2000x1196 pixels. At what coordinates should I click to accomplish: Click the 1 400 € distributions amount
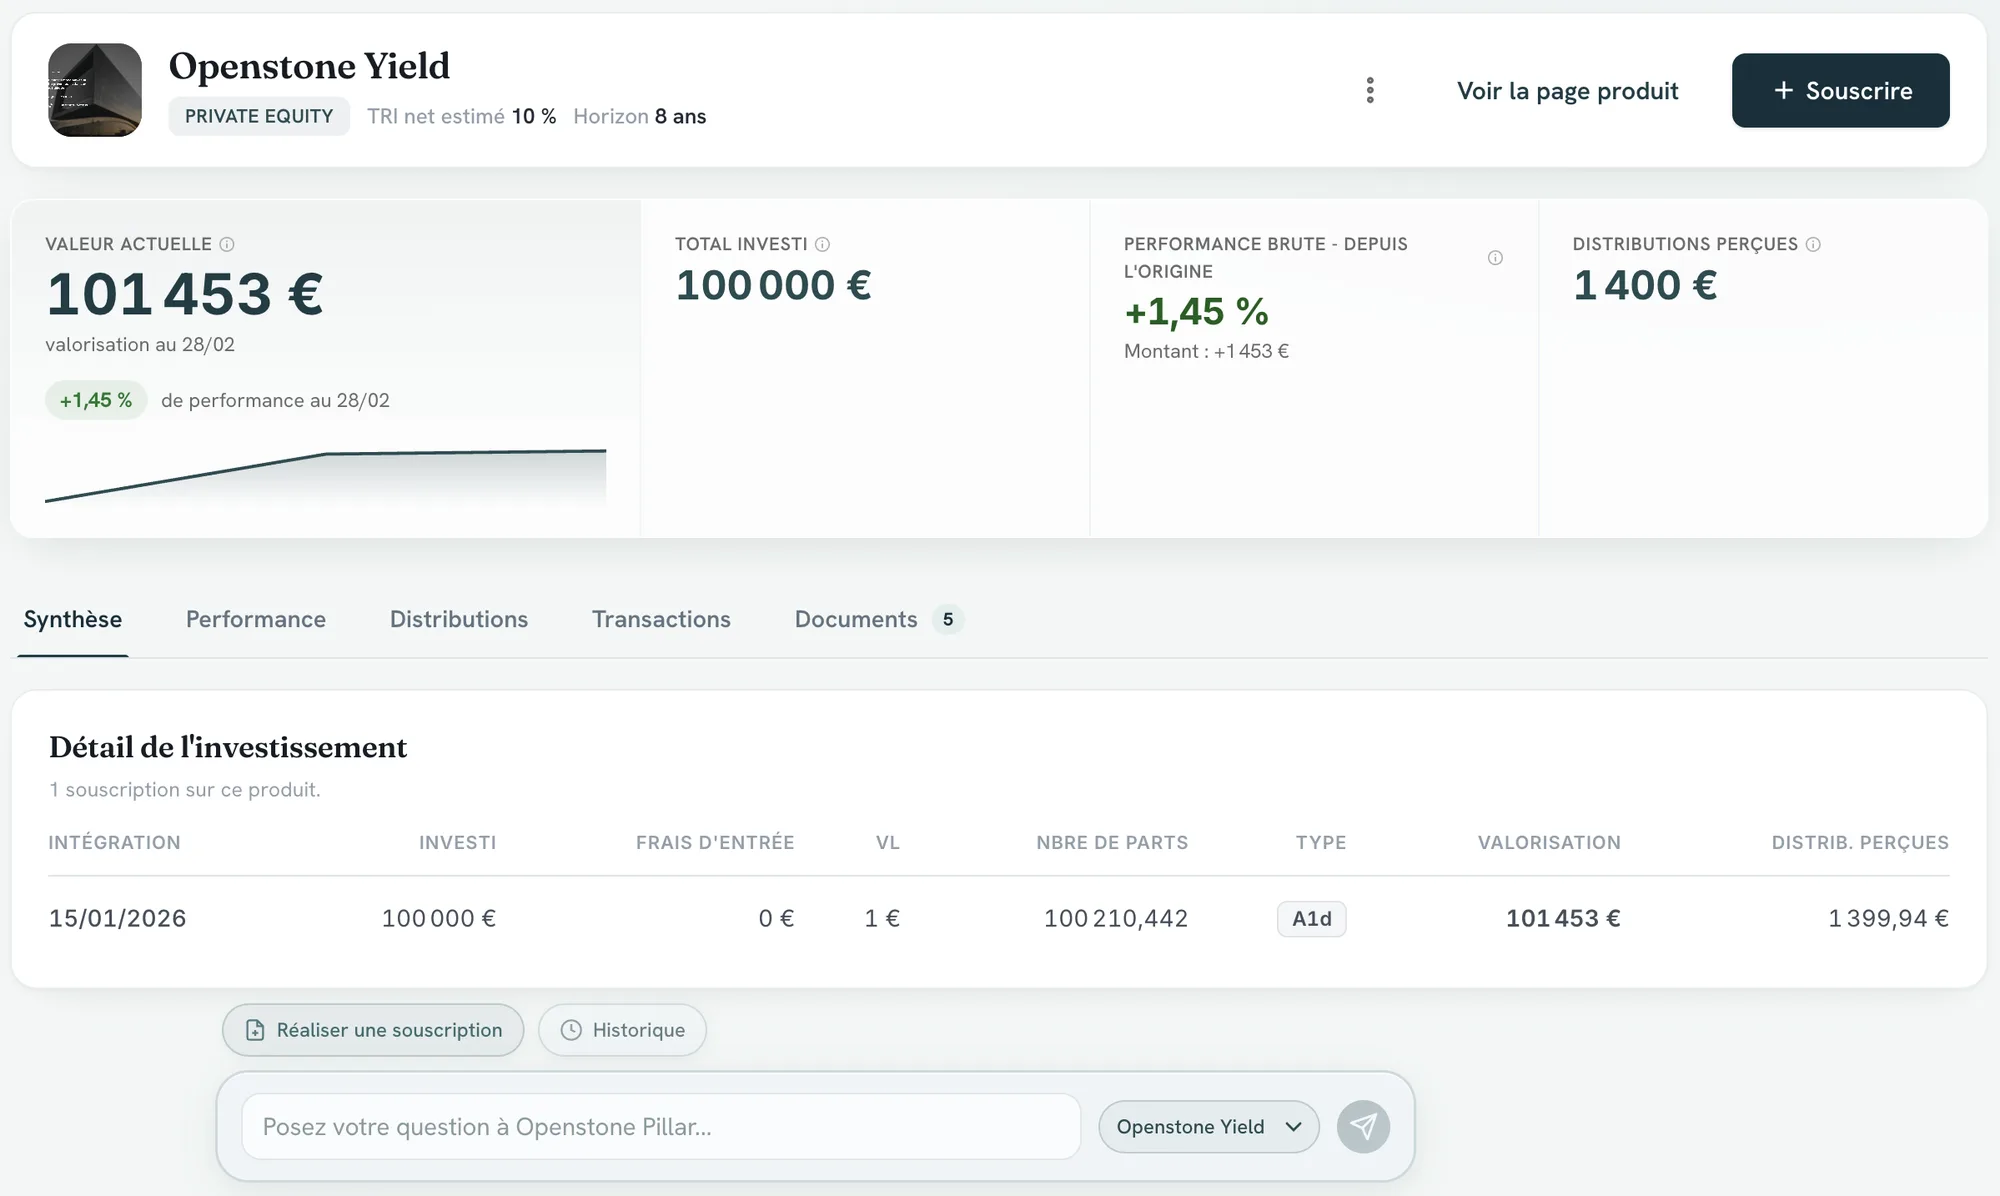pos(1645,285)
